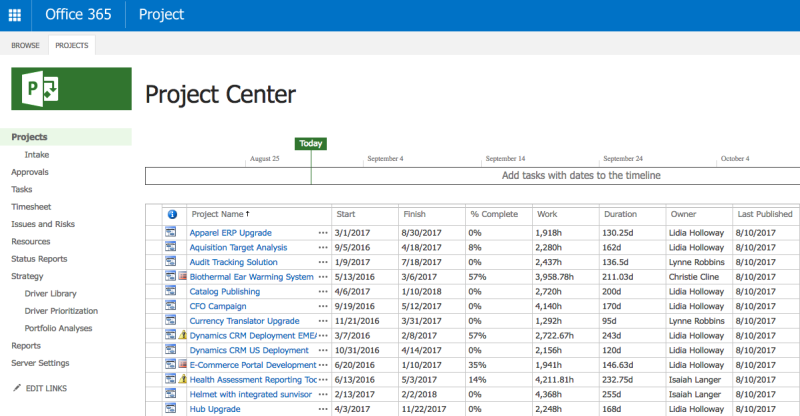This screenshot has width=800, height=416.
Task: Open the Office 365 app launcher grid
Action: coord(15,15)
